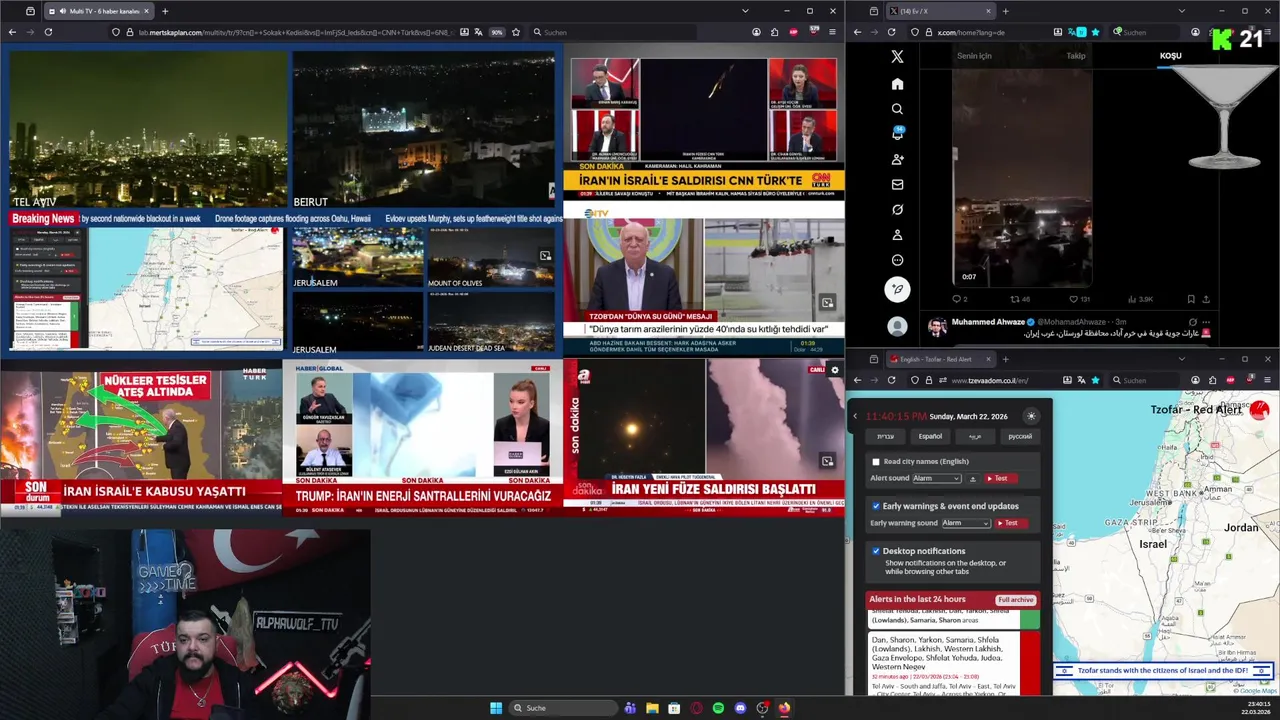This screenshot has height=720, width=1280.
Task: Open X notifications with the 14 badge
Action: 897,134
